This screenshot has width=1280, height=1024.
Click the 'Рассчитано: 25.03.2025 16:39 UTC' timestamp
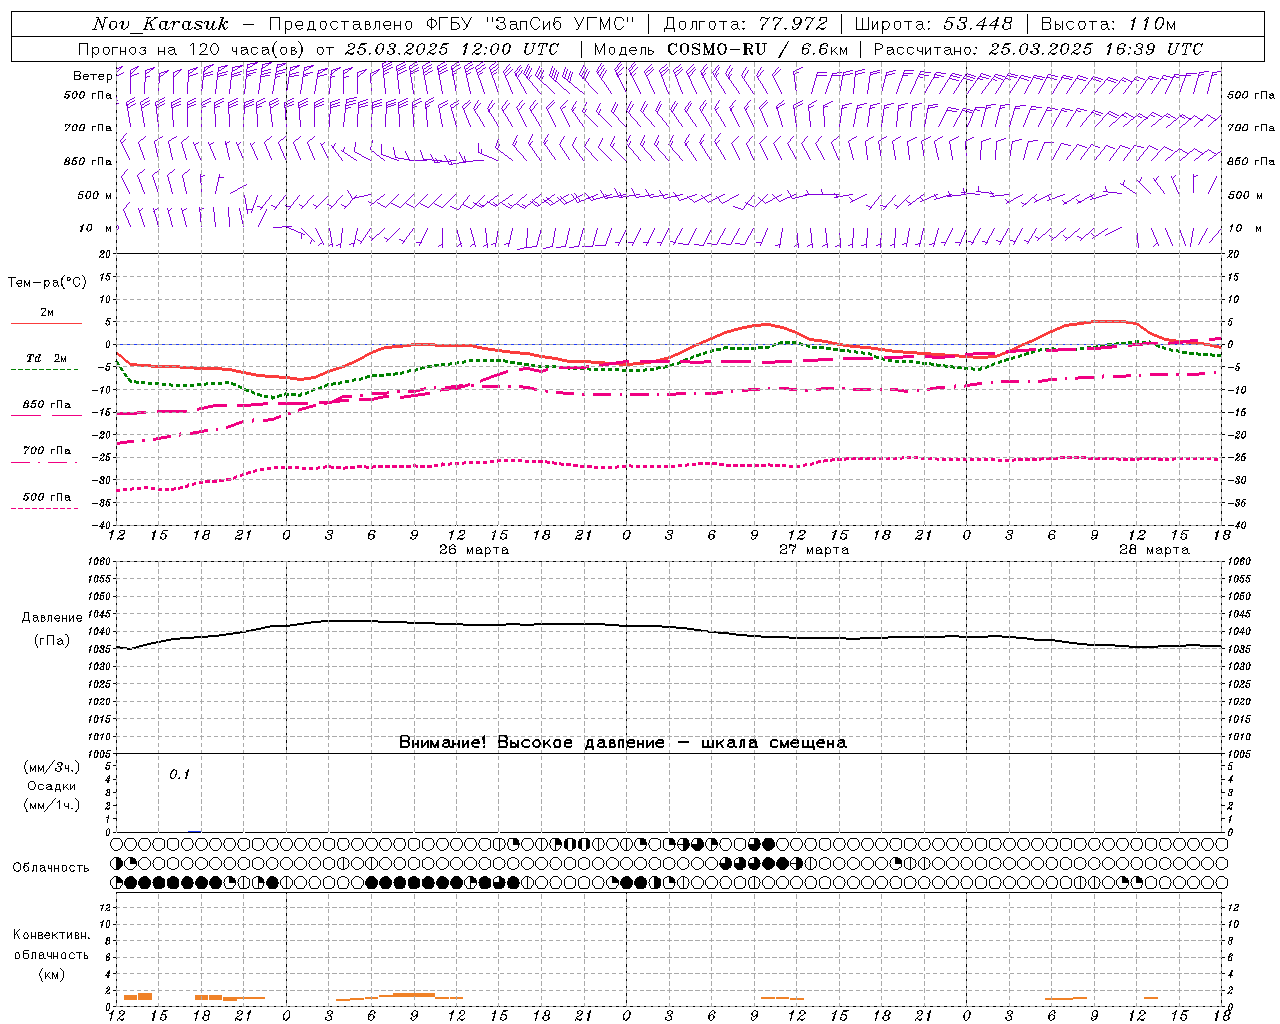(x=1038, y=49)
